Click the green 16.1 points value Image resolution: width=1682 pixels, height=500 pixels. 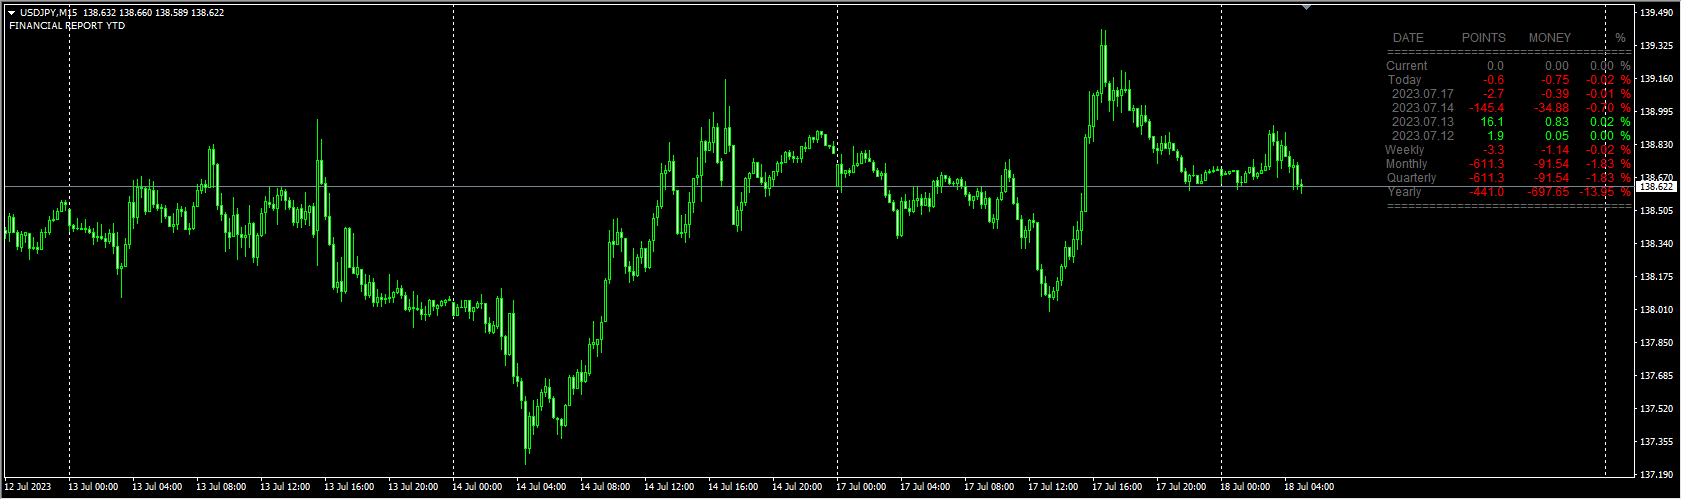[1491, 122]
